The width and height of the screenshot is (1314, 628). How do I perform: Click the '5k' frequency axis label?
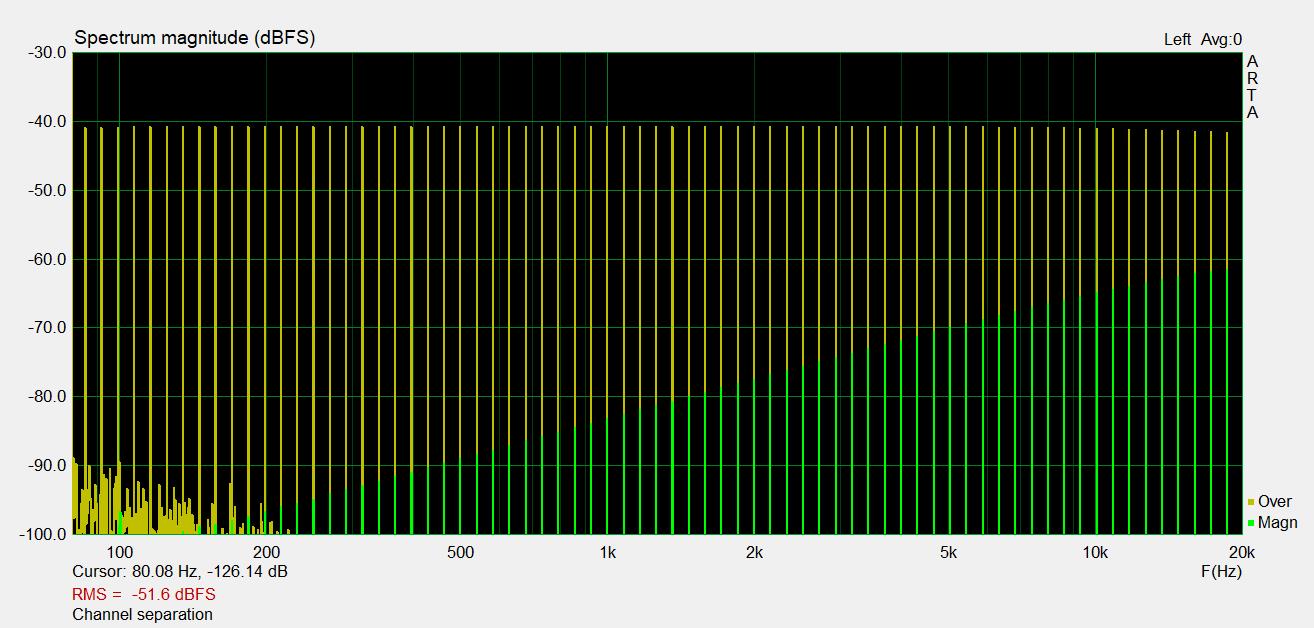[948, 553]
